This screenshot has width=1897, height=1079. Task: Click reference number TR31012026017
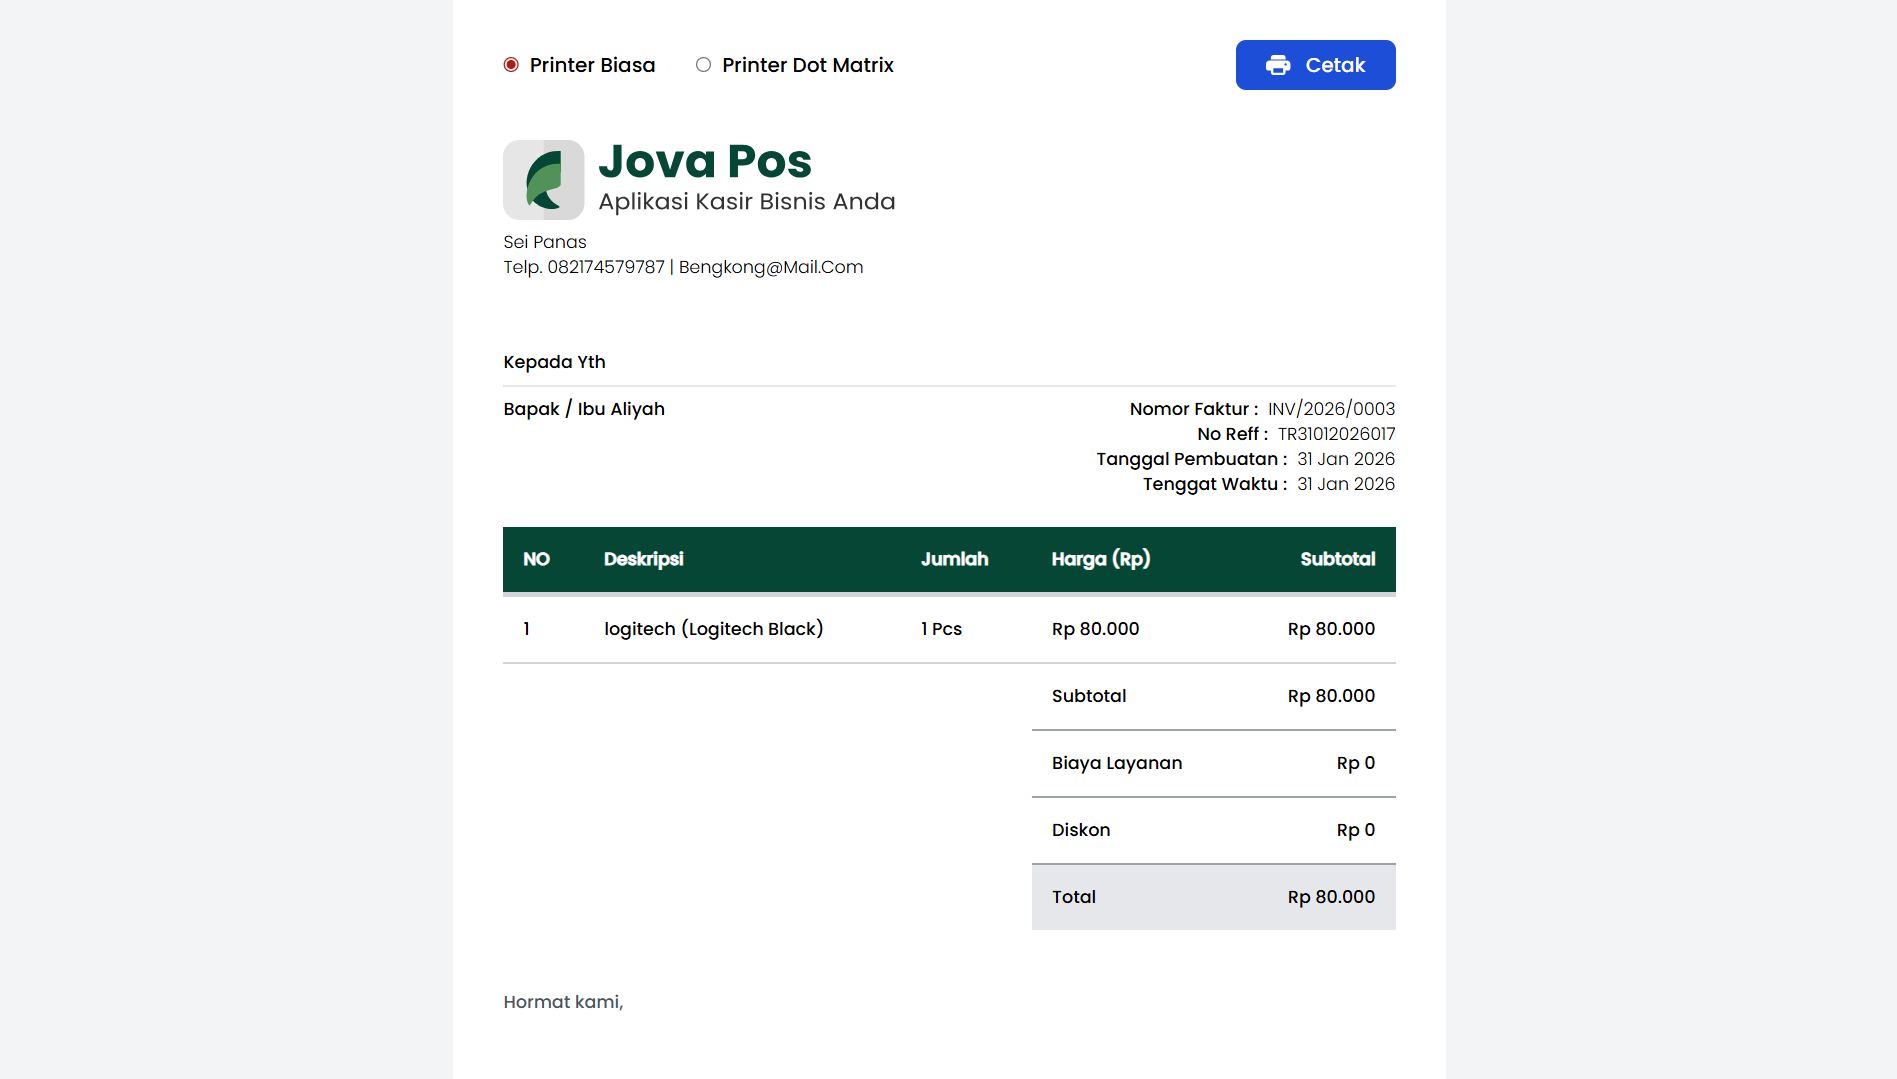[x=1336, y=434]
